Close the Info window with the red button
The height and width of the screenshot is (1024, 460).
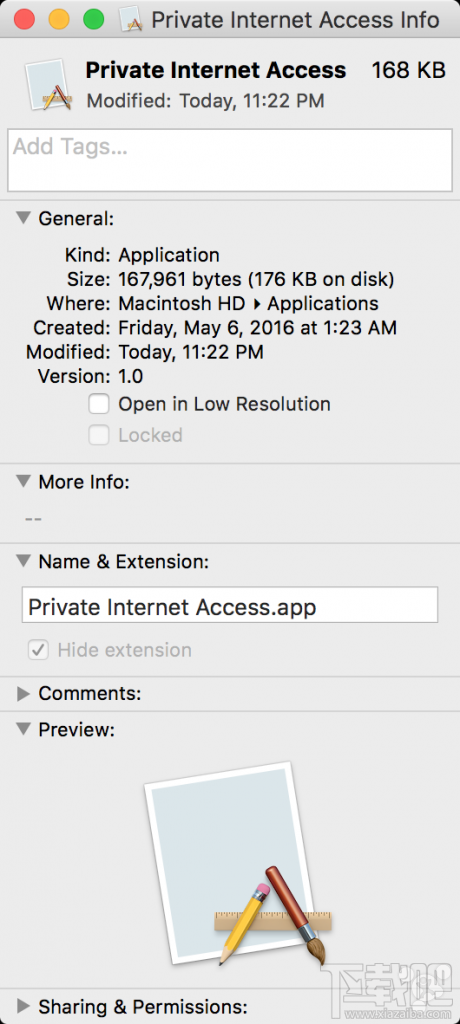[x=24, y=19]
